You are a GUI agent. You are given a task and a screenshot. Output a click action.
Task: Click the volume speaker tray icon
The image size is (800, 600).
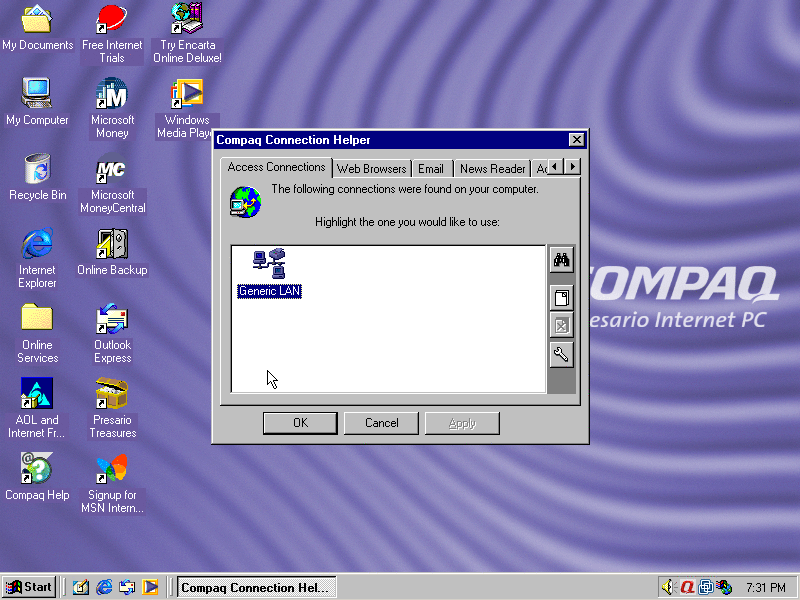[x=669, y=587]
